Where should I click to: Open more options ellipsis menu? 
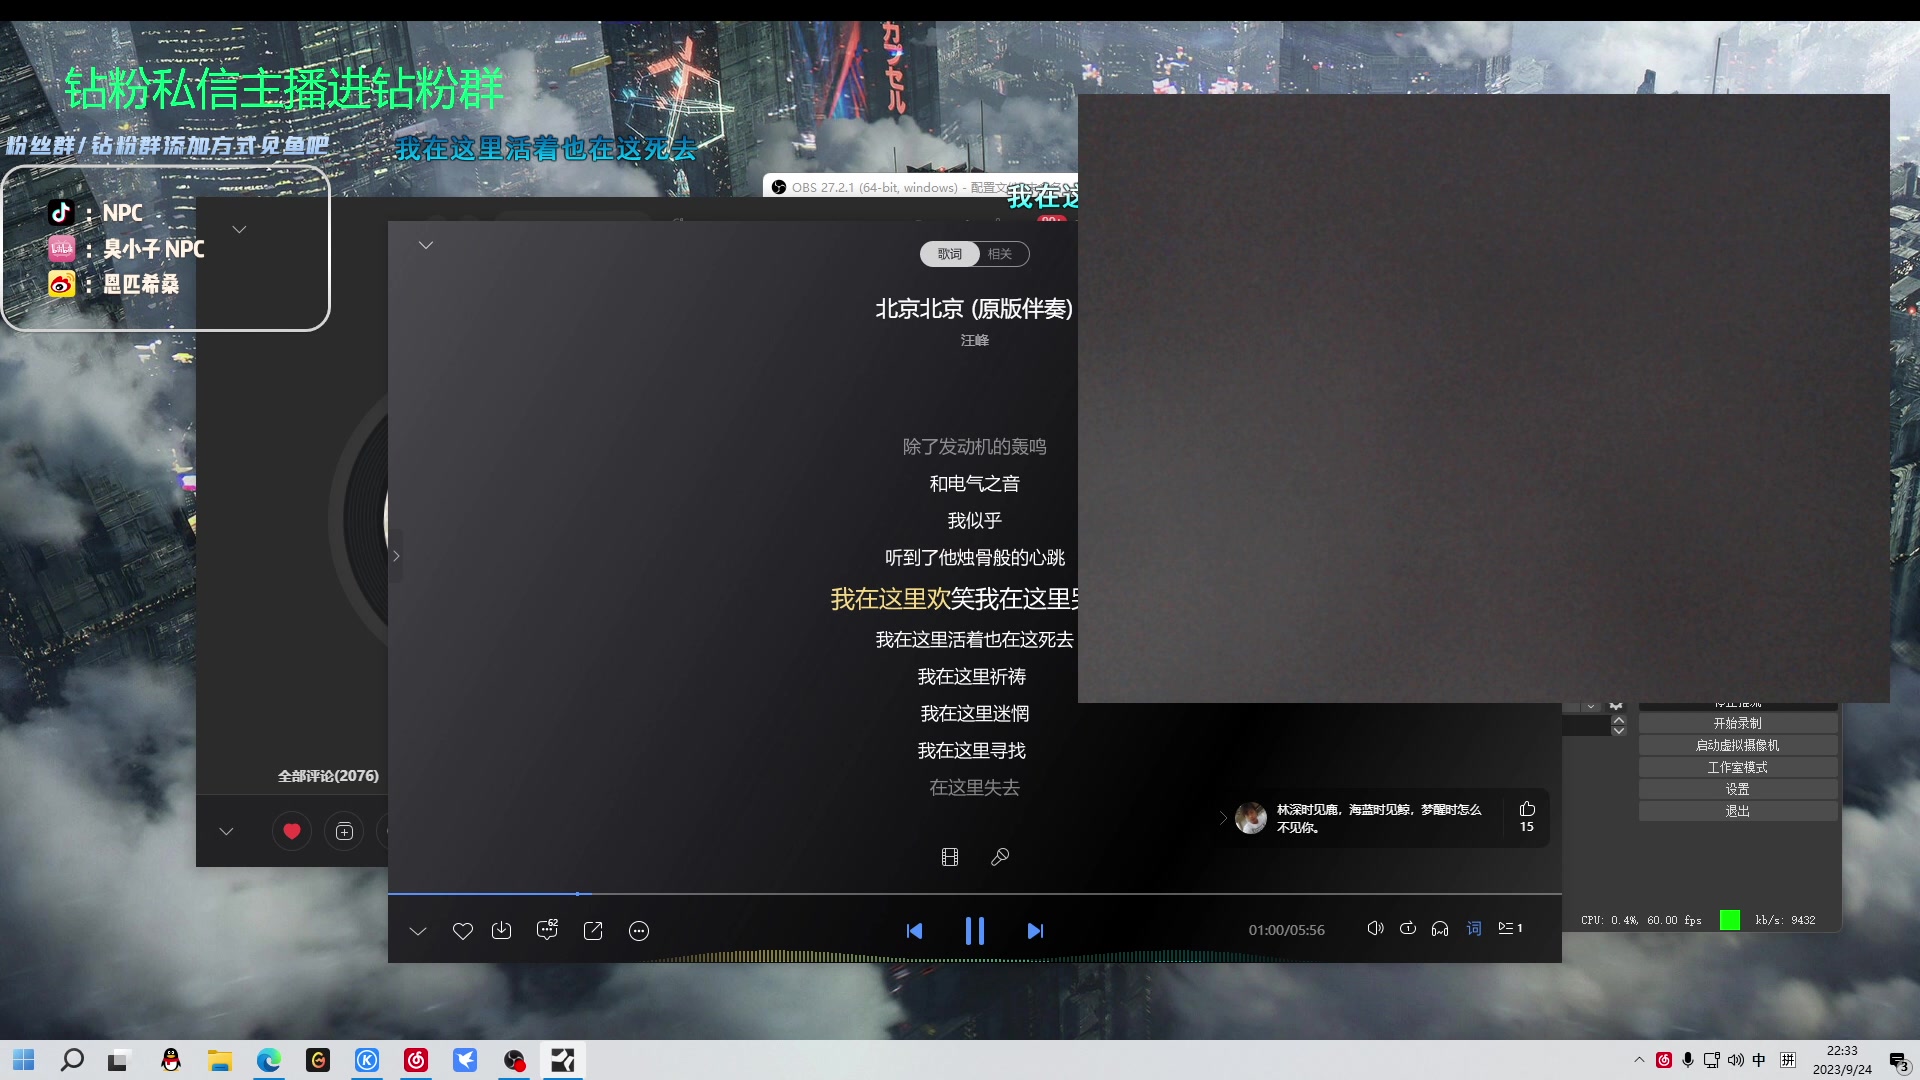point(639,931)
